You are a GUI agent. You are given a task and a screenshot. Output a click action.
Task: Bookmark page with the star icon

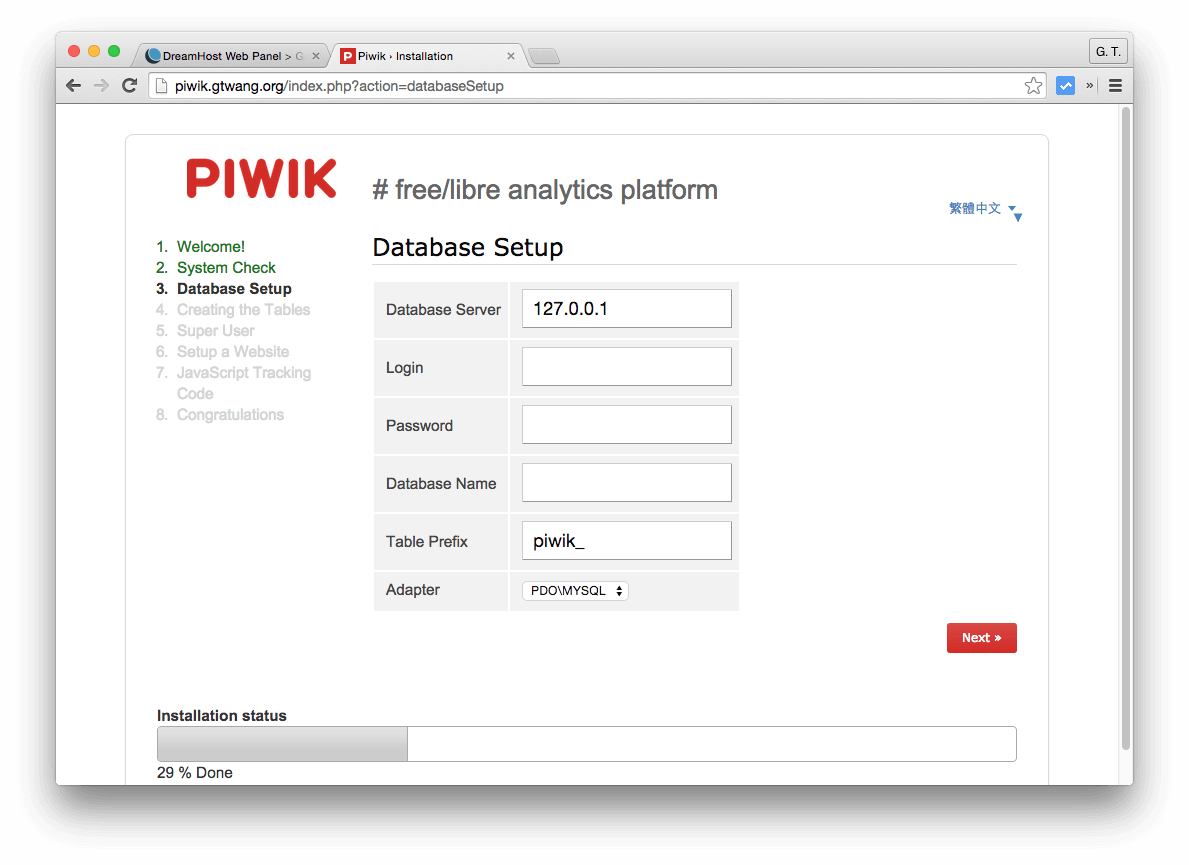click(x=1033, y=86)
